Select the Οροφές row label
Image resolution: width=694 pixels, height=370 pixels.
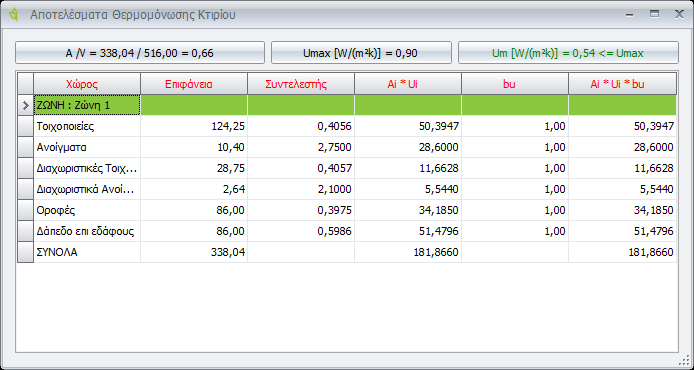point(87,210)
